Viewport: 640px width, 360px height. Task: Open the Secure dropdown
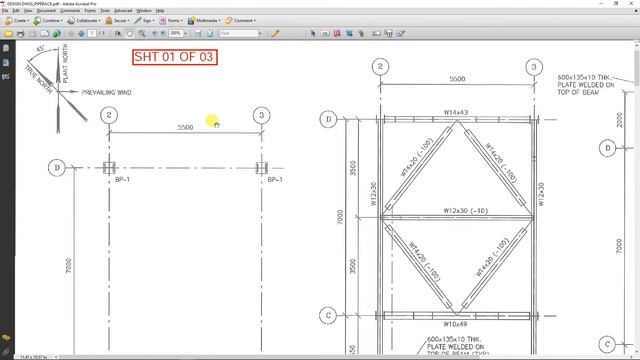click(x=117, y=20)
